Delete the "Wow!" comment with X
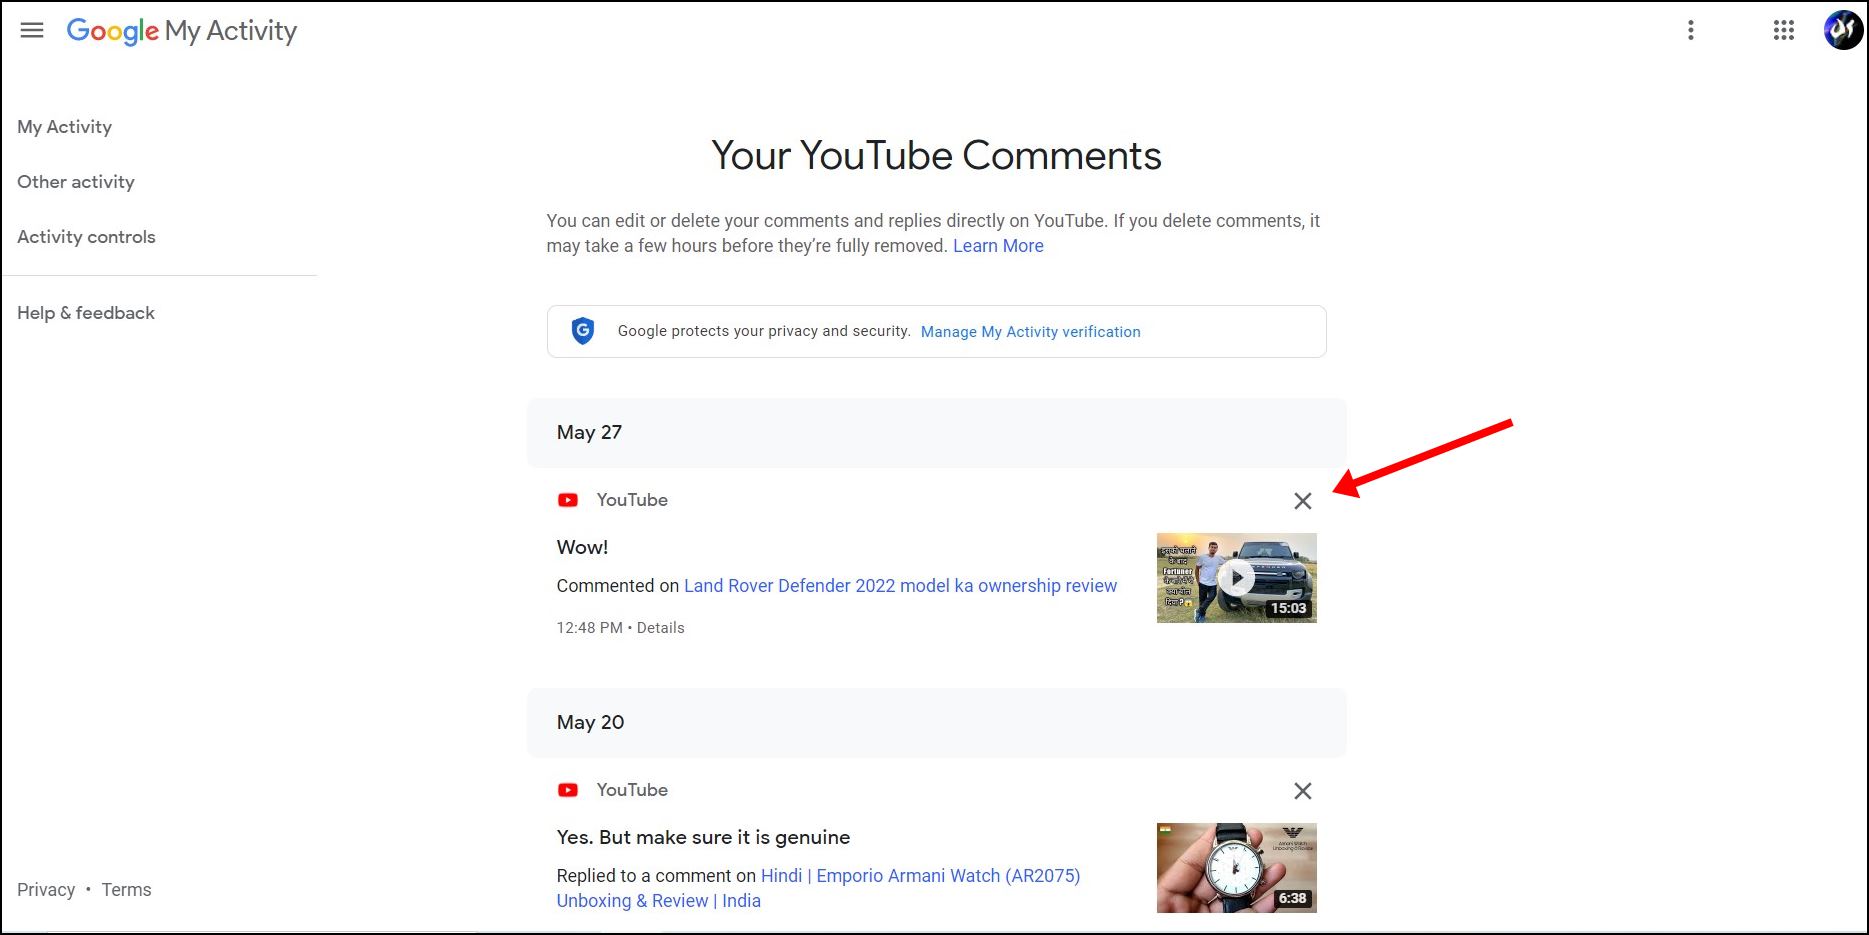This screenshot has width=1869, height=935. (1303, 501)
